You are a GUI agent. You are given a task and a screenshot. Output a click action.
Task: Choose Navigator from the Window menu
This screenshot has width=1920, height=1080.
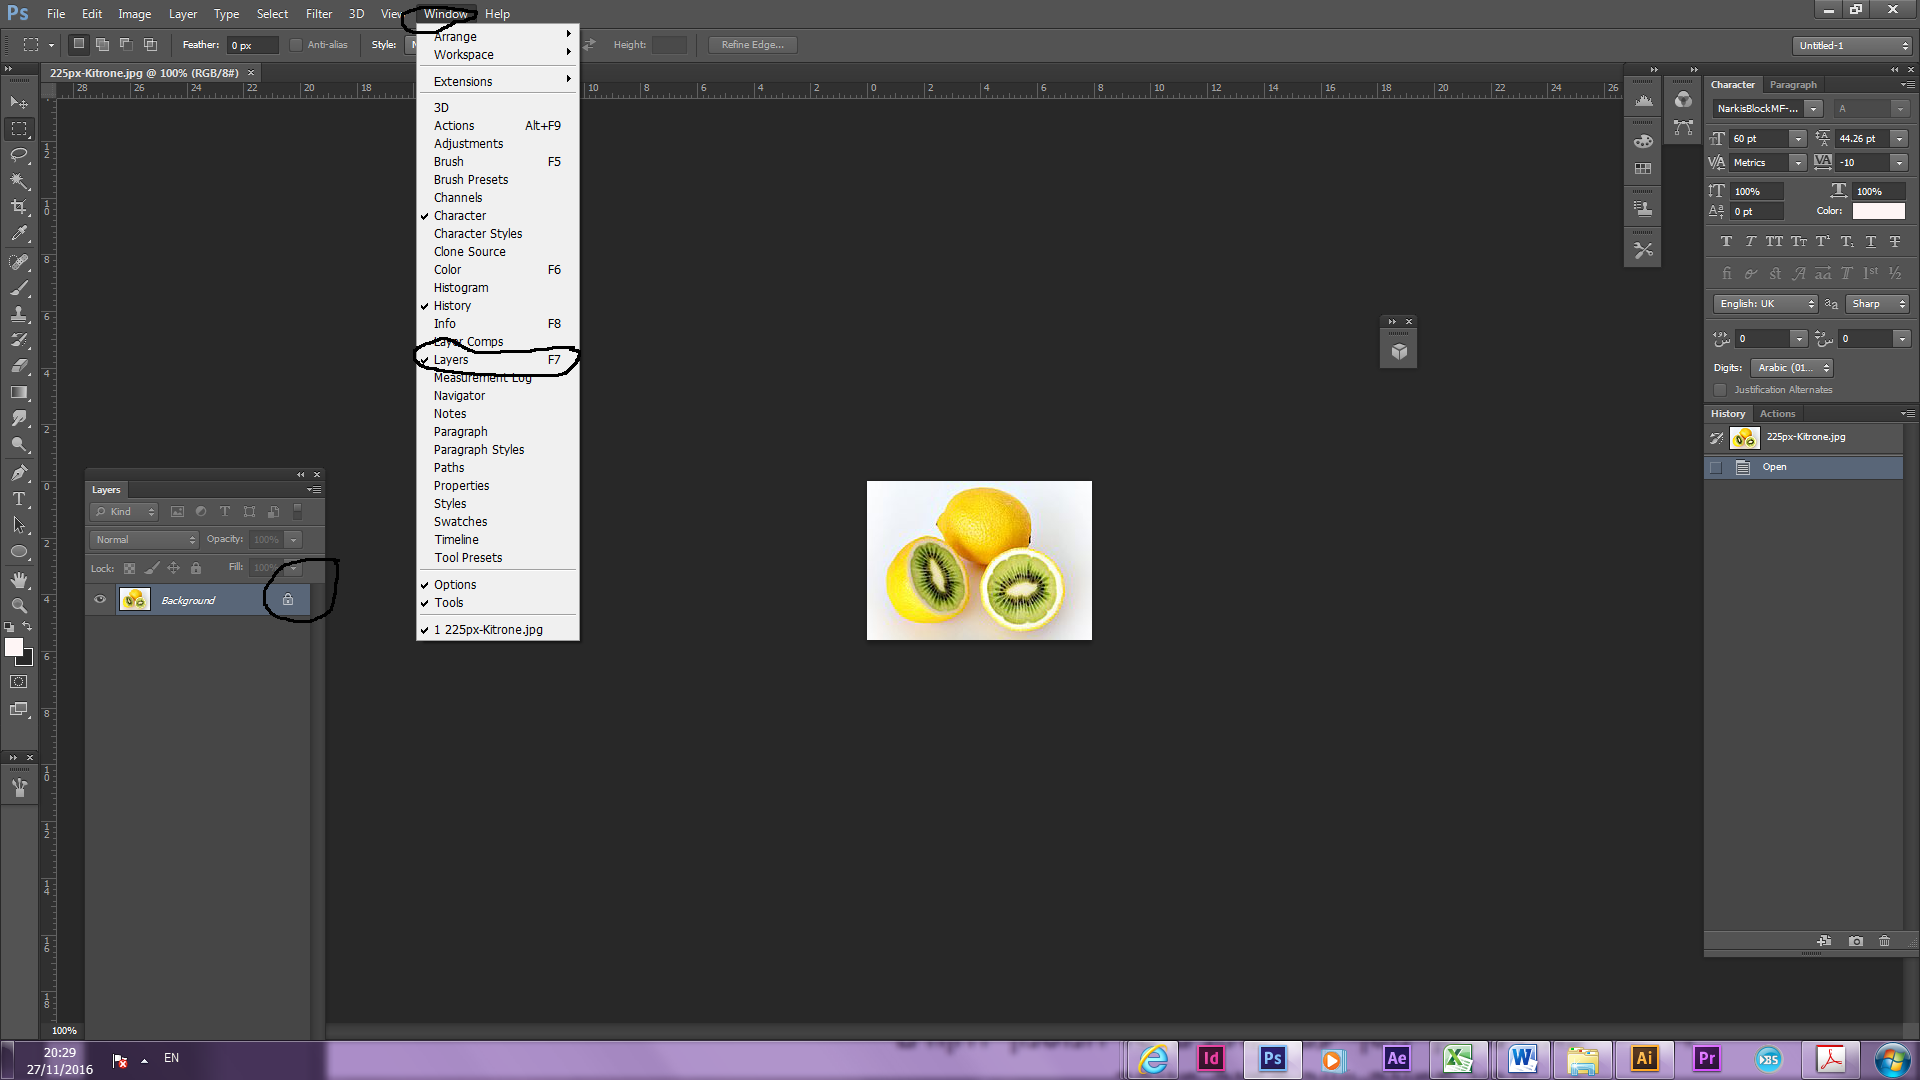tap(459, 396)
